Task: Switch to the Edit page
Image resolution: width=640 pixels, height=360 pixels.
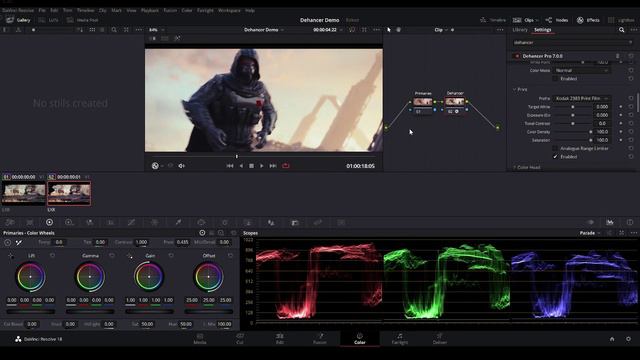Action: coord(280,339)
